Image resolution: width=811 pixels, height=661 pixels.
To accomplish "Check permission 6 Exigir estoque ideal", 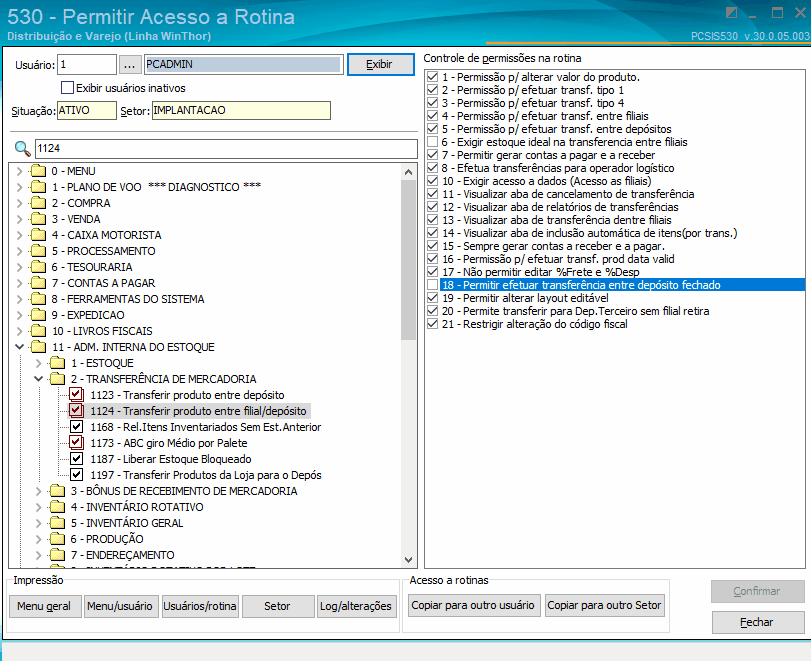I will click(x=432, y=142).
